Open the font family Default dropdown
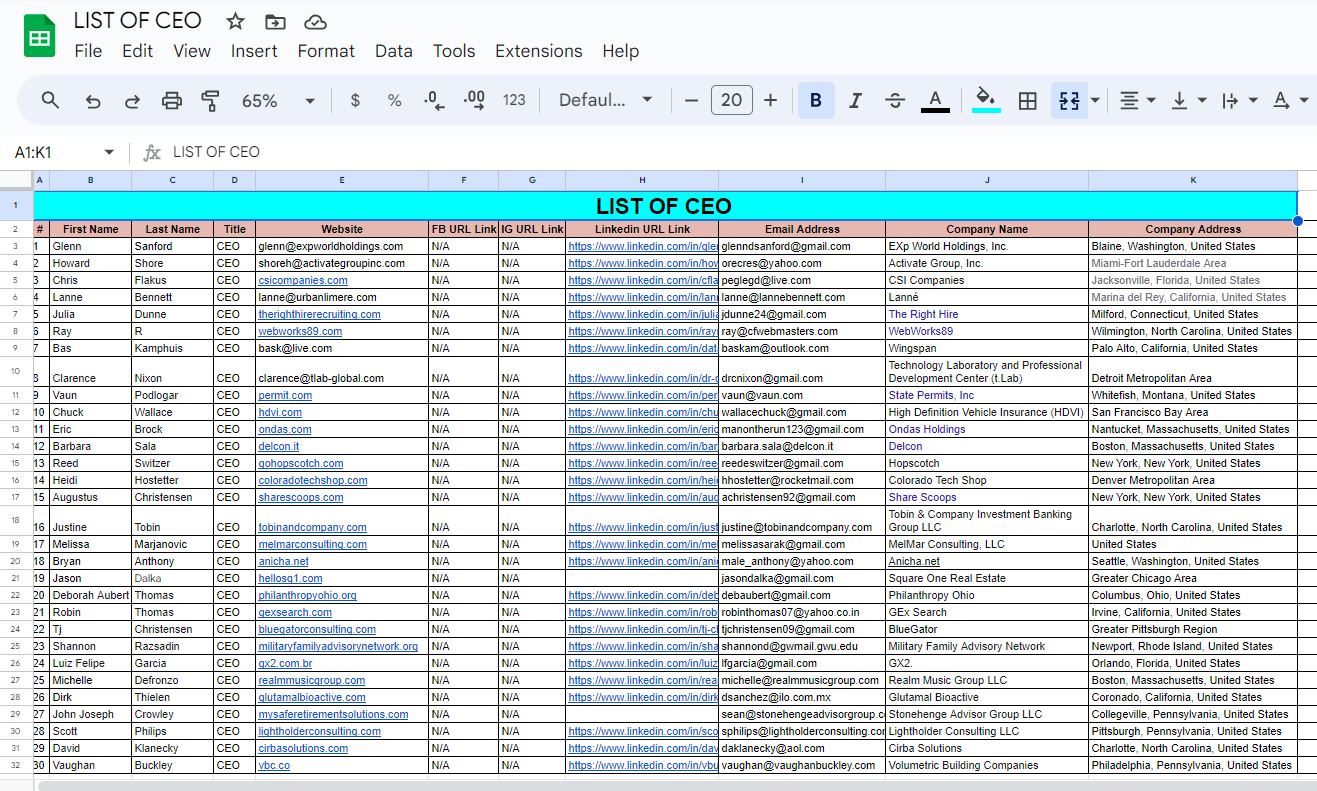Viewport: 1317px width, 791px height. pos(605,100)
